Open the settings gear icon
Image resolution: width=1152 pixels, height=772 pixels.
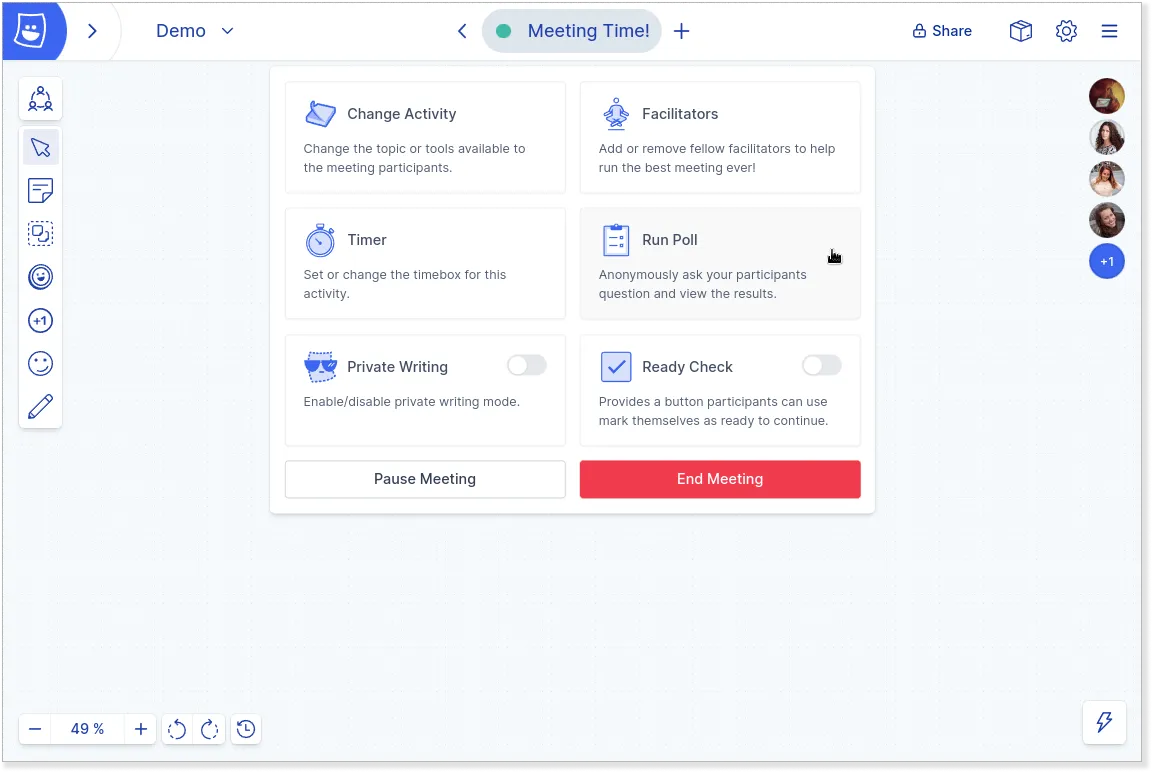[1066, 31]
